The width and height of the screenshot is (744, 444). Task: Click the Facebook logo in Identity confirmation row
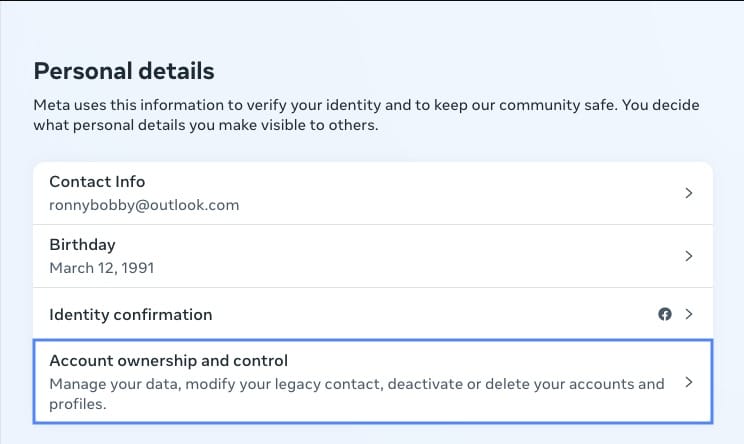665,314
